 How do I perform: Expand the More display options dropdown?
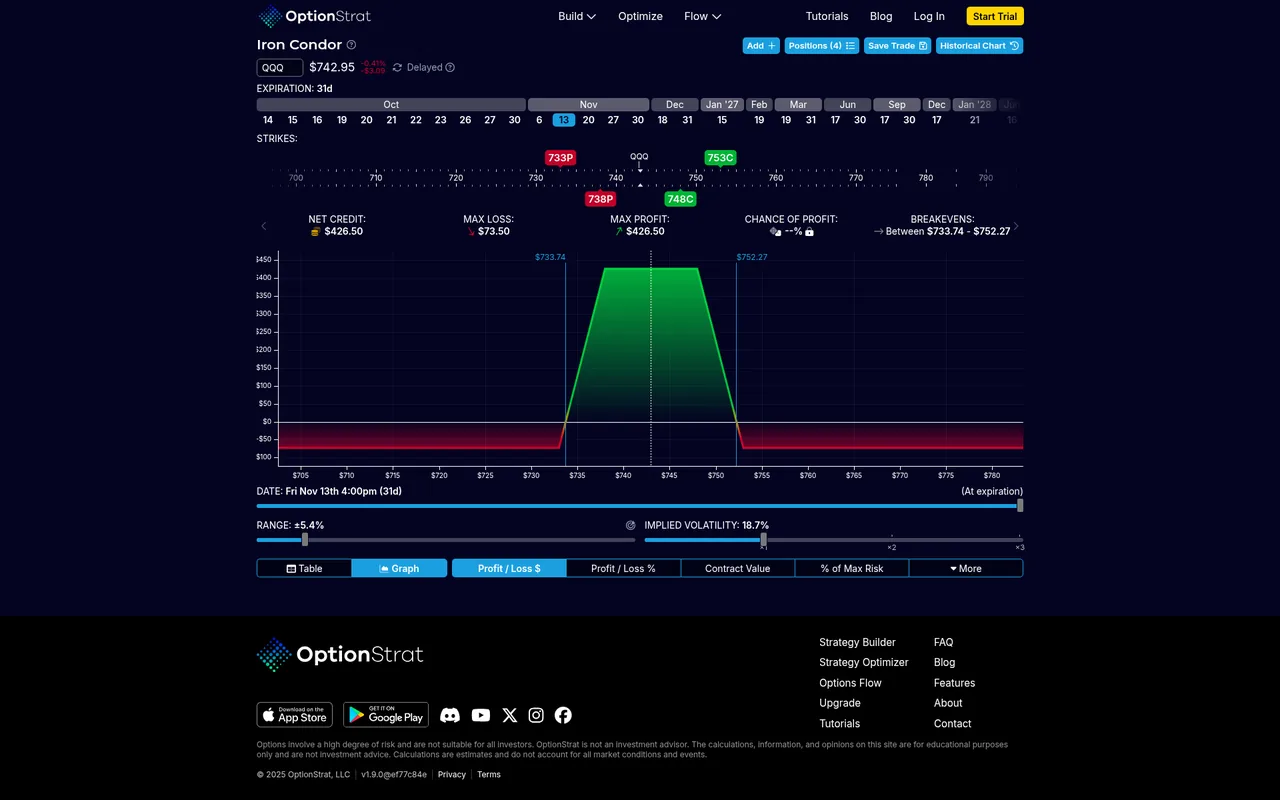pyautogui.click(x=966, y=568)
